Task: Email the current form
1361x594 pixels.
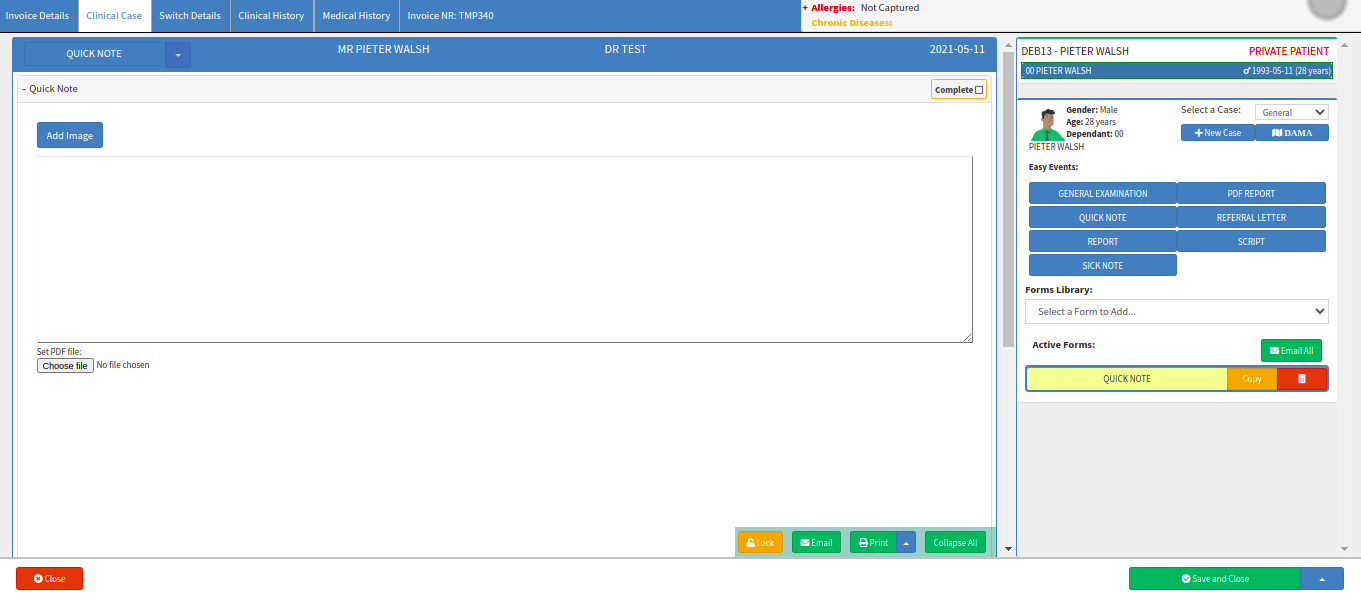Action: coord(816,543)
